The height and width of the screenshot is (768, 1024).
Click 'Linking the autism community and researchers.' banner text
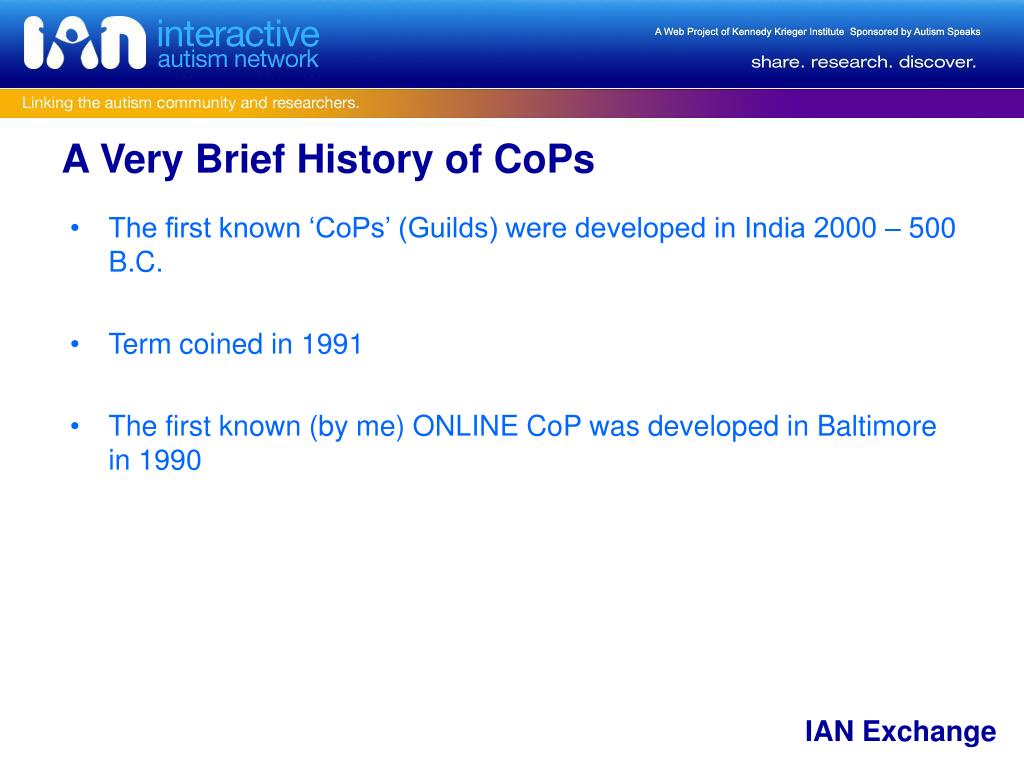[x=190, y=103]
